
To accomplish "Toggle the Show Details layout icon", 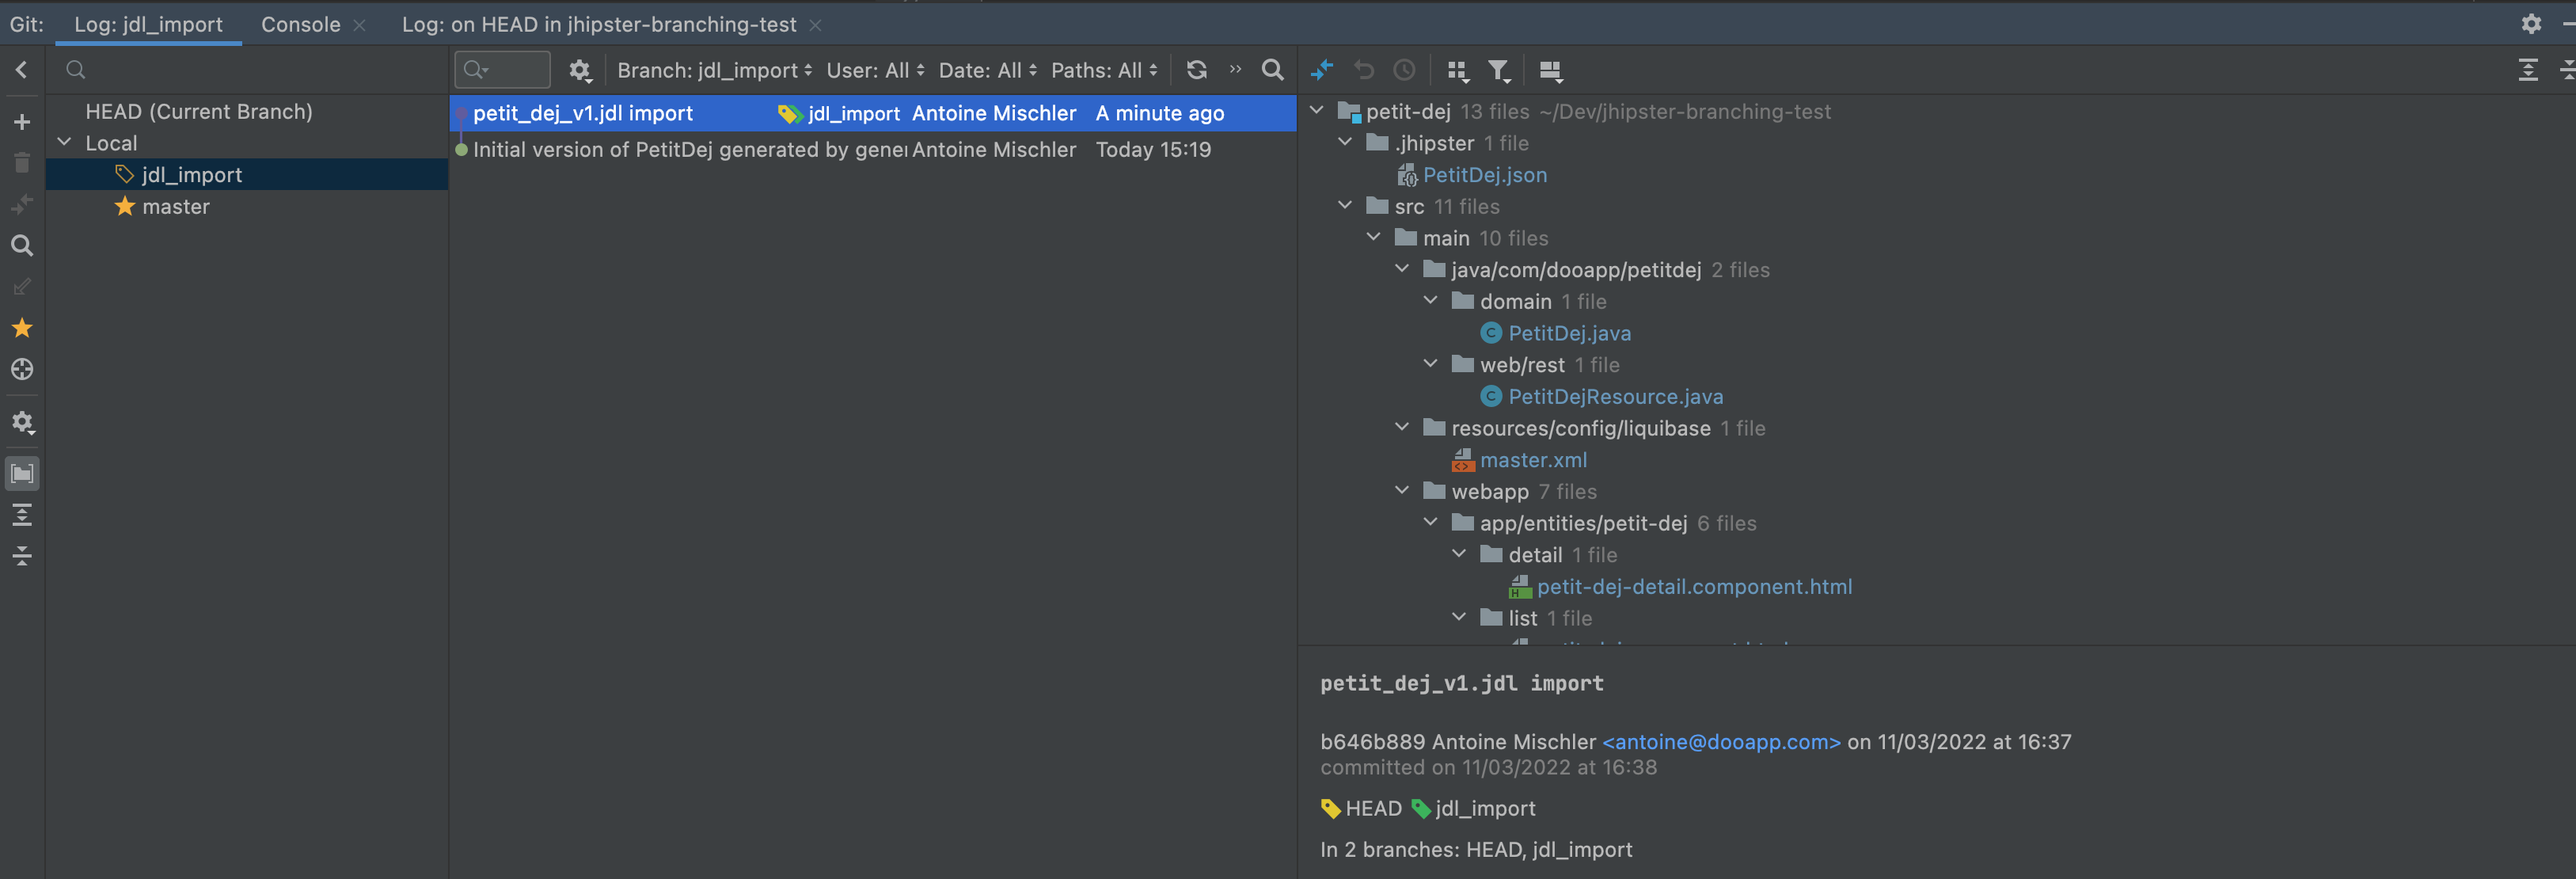I will (x=1550, y=70).
